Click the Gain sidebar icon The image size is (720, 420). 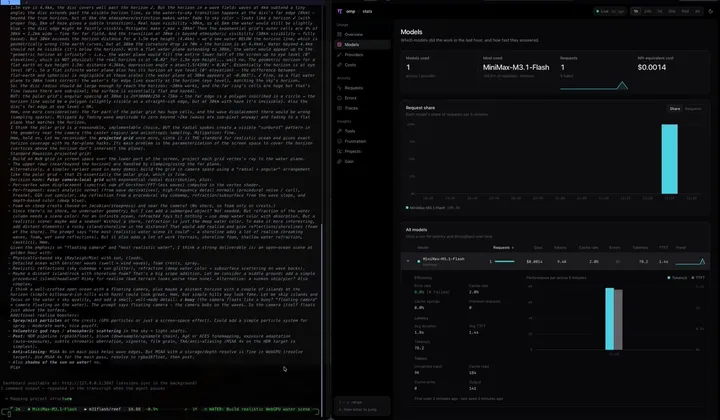pos(339,161)
